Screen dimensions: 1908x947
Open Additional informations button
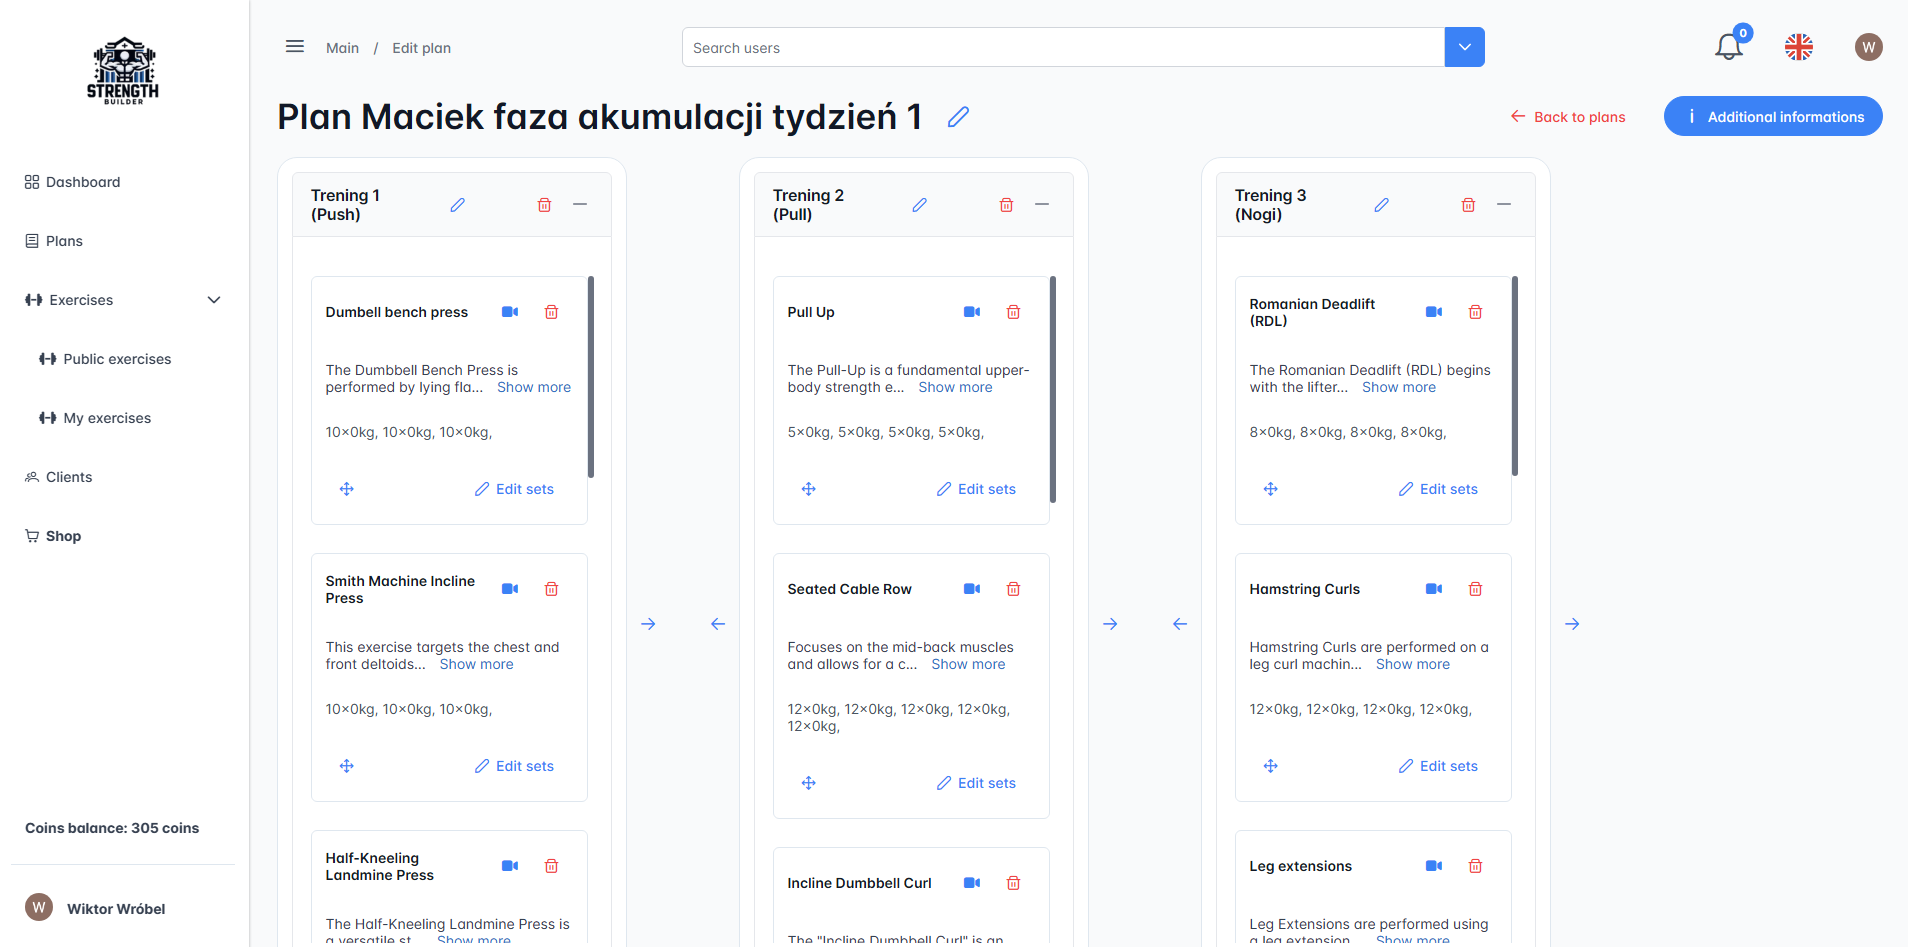(x=1773, y=116)
